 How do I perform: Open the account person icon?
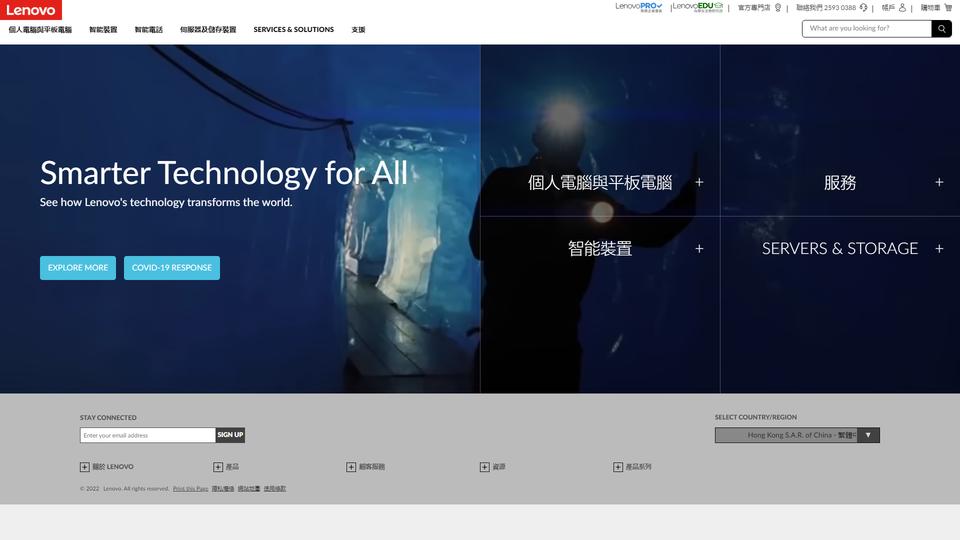point(902,8)
